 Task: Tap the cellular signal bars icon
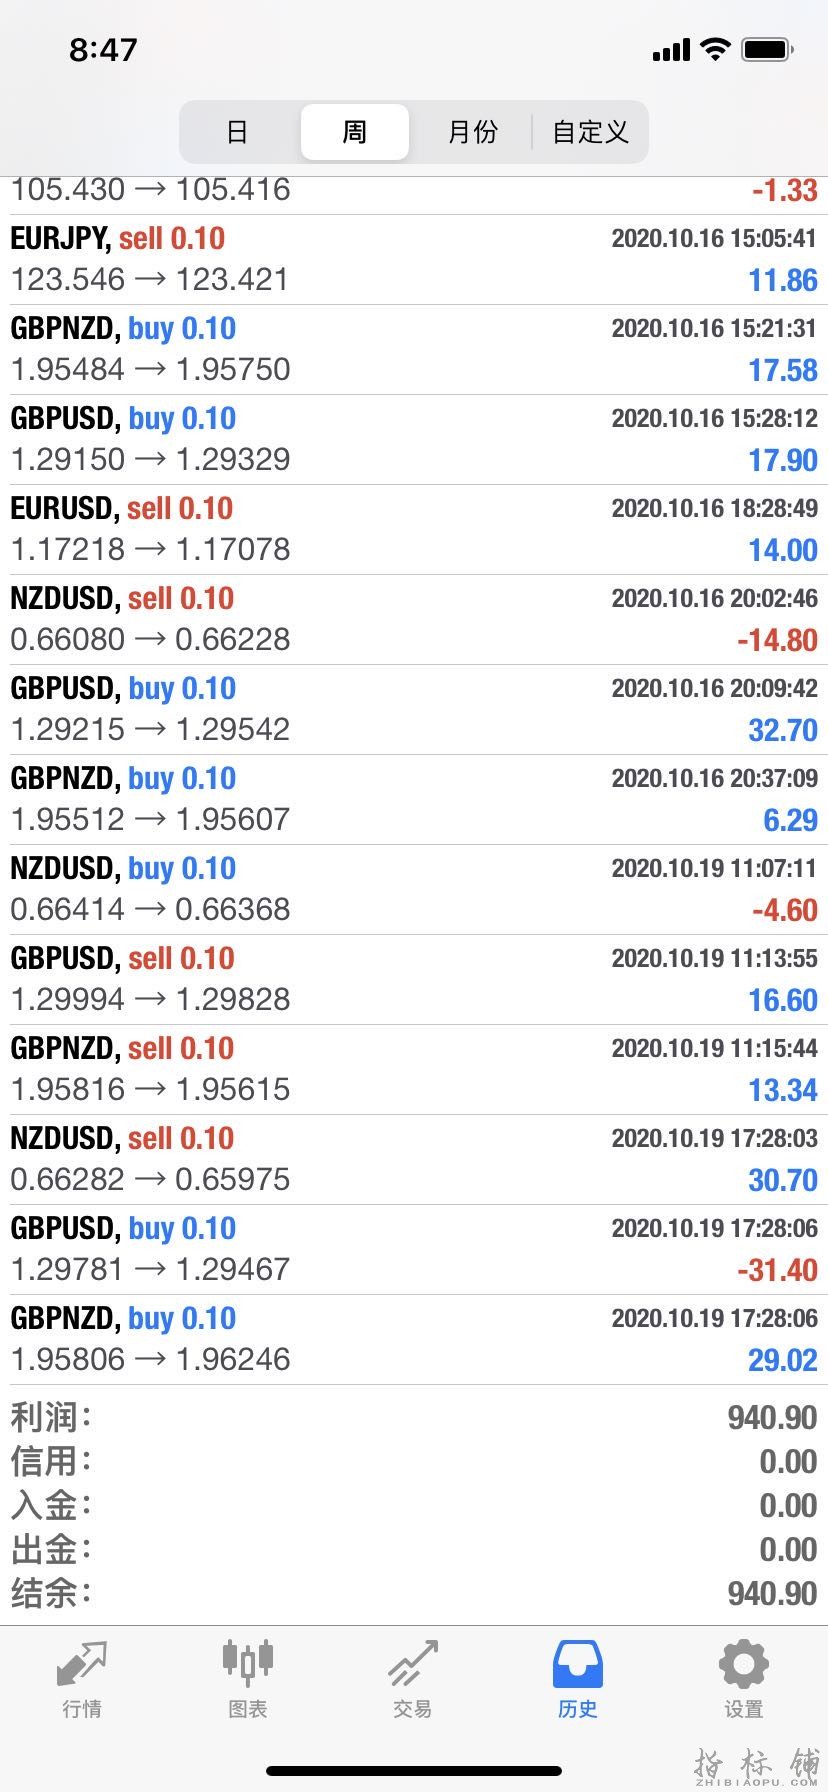pos(671,50)
